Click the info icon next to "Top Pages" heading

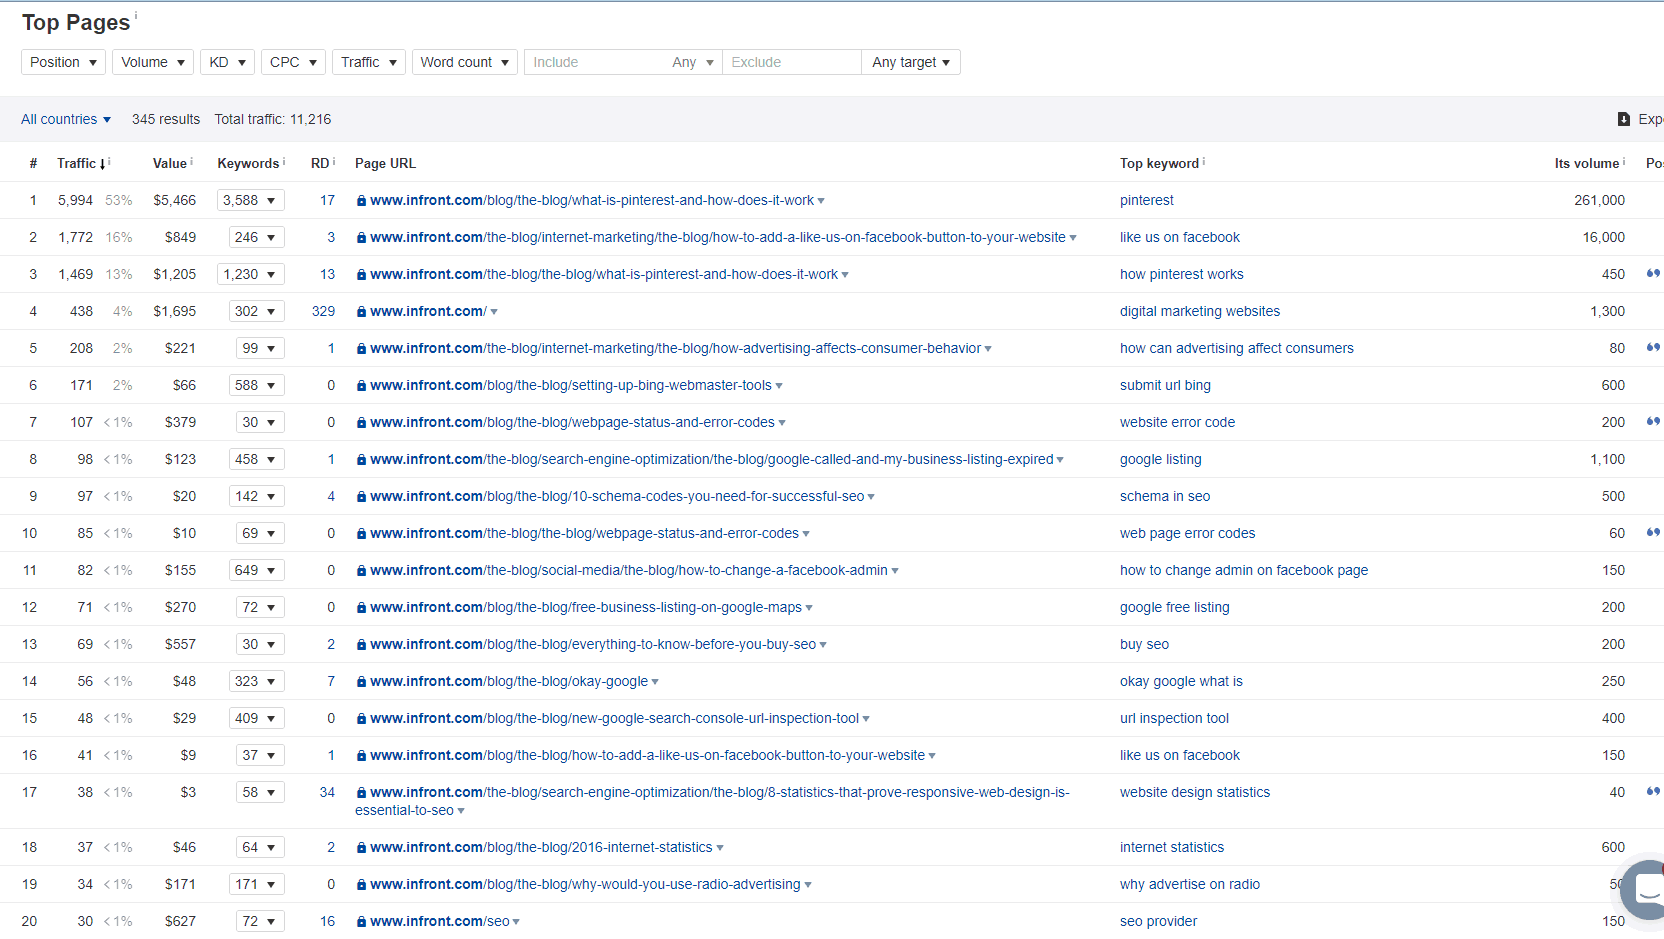pyautogui.click(x=136, y=13)
